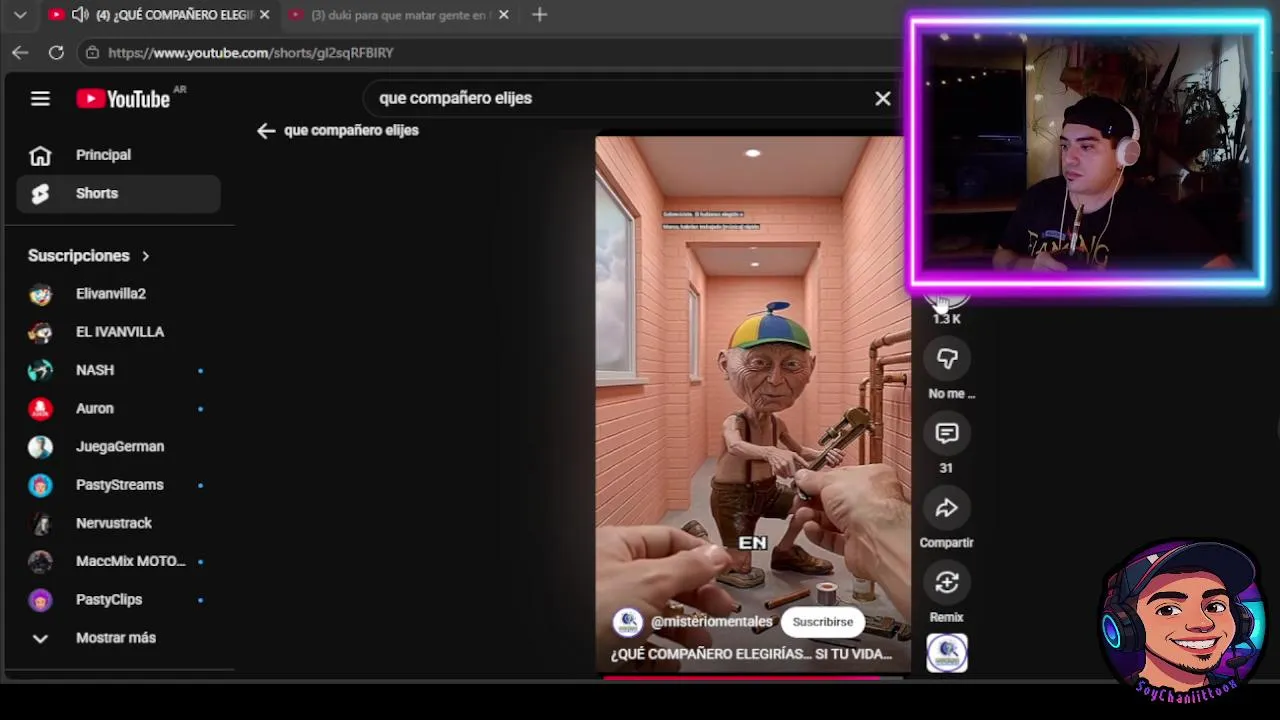
Task: Open the sound thumbnail below Remix
Action: click(947, 654)
